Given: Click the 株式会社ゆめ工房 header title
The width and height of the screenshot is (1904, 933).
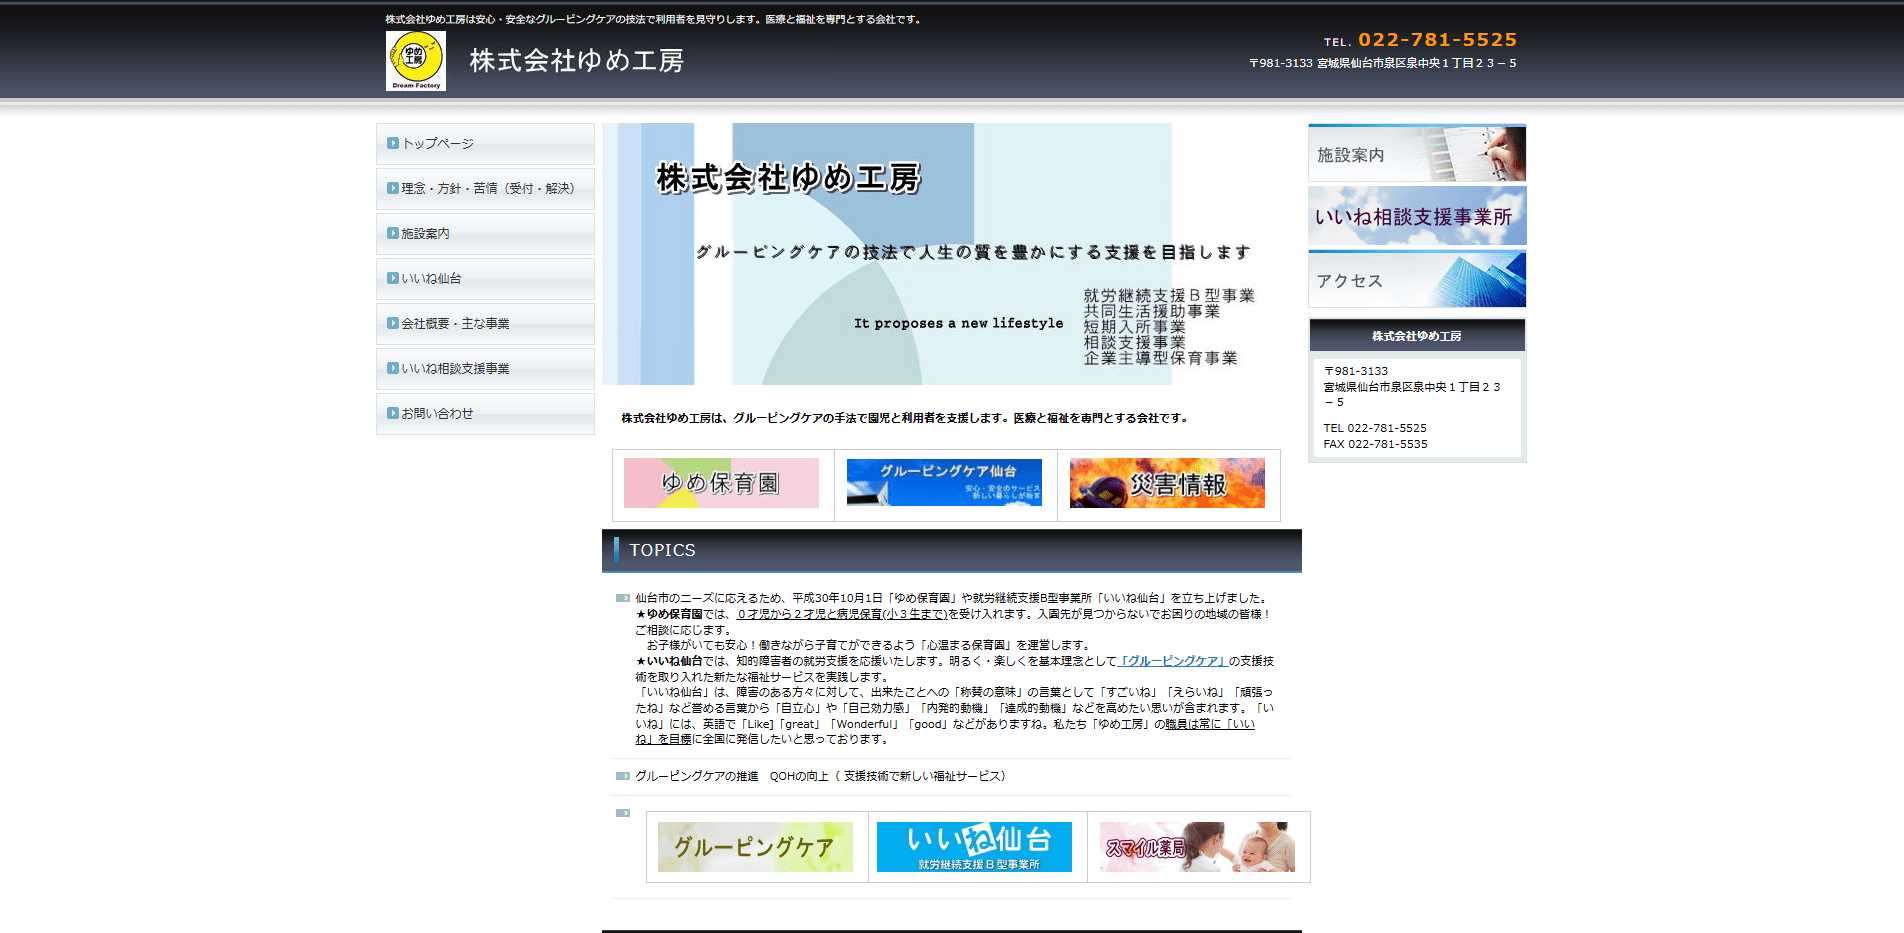Looking at the screenshot, I should click(x=577, y=61).
